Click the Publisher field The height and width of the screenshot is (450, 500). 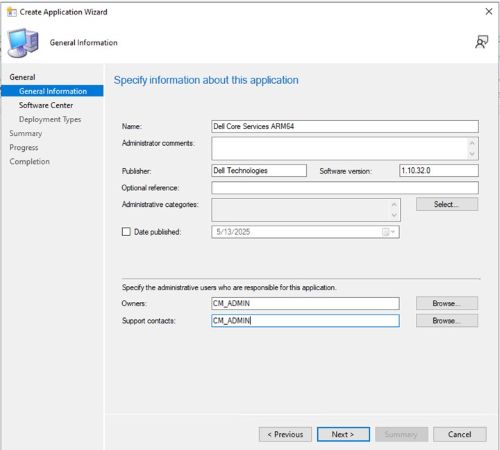pos(259,170)
